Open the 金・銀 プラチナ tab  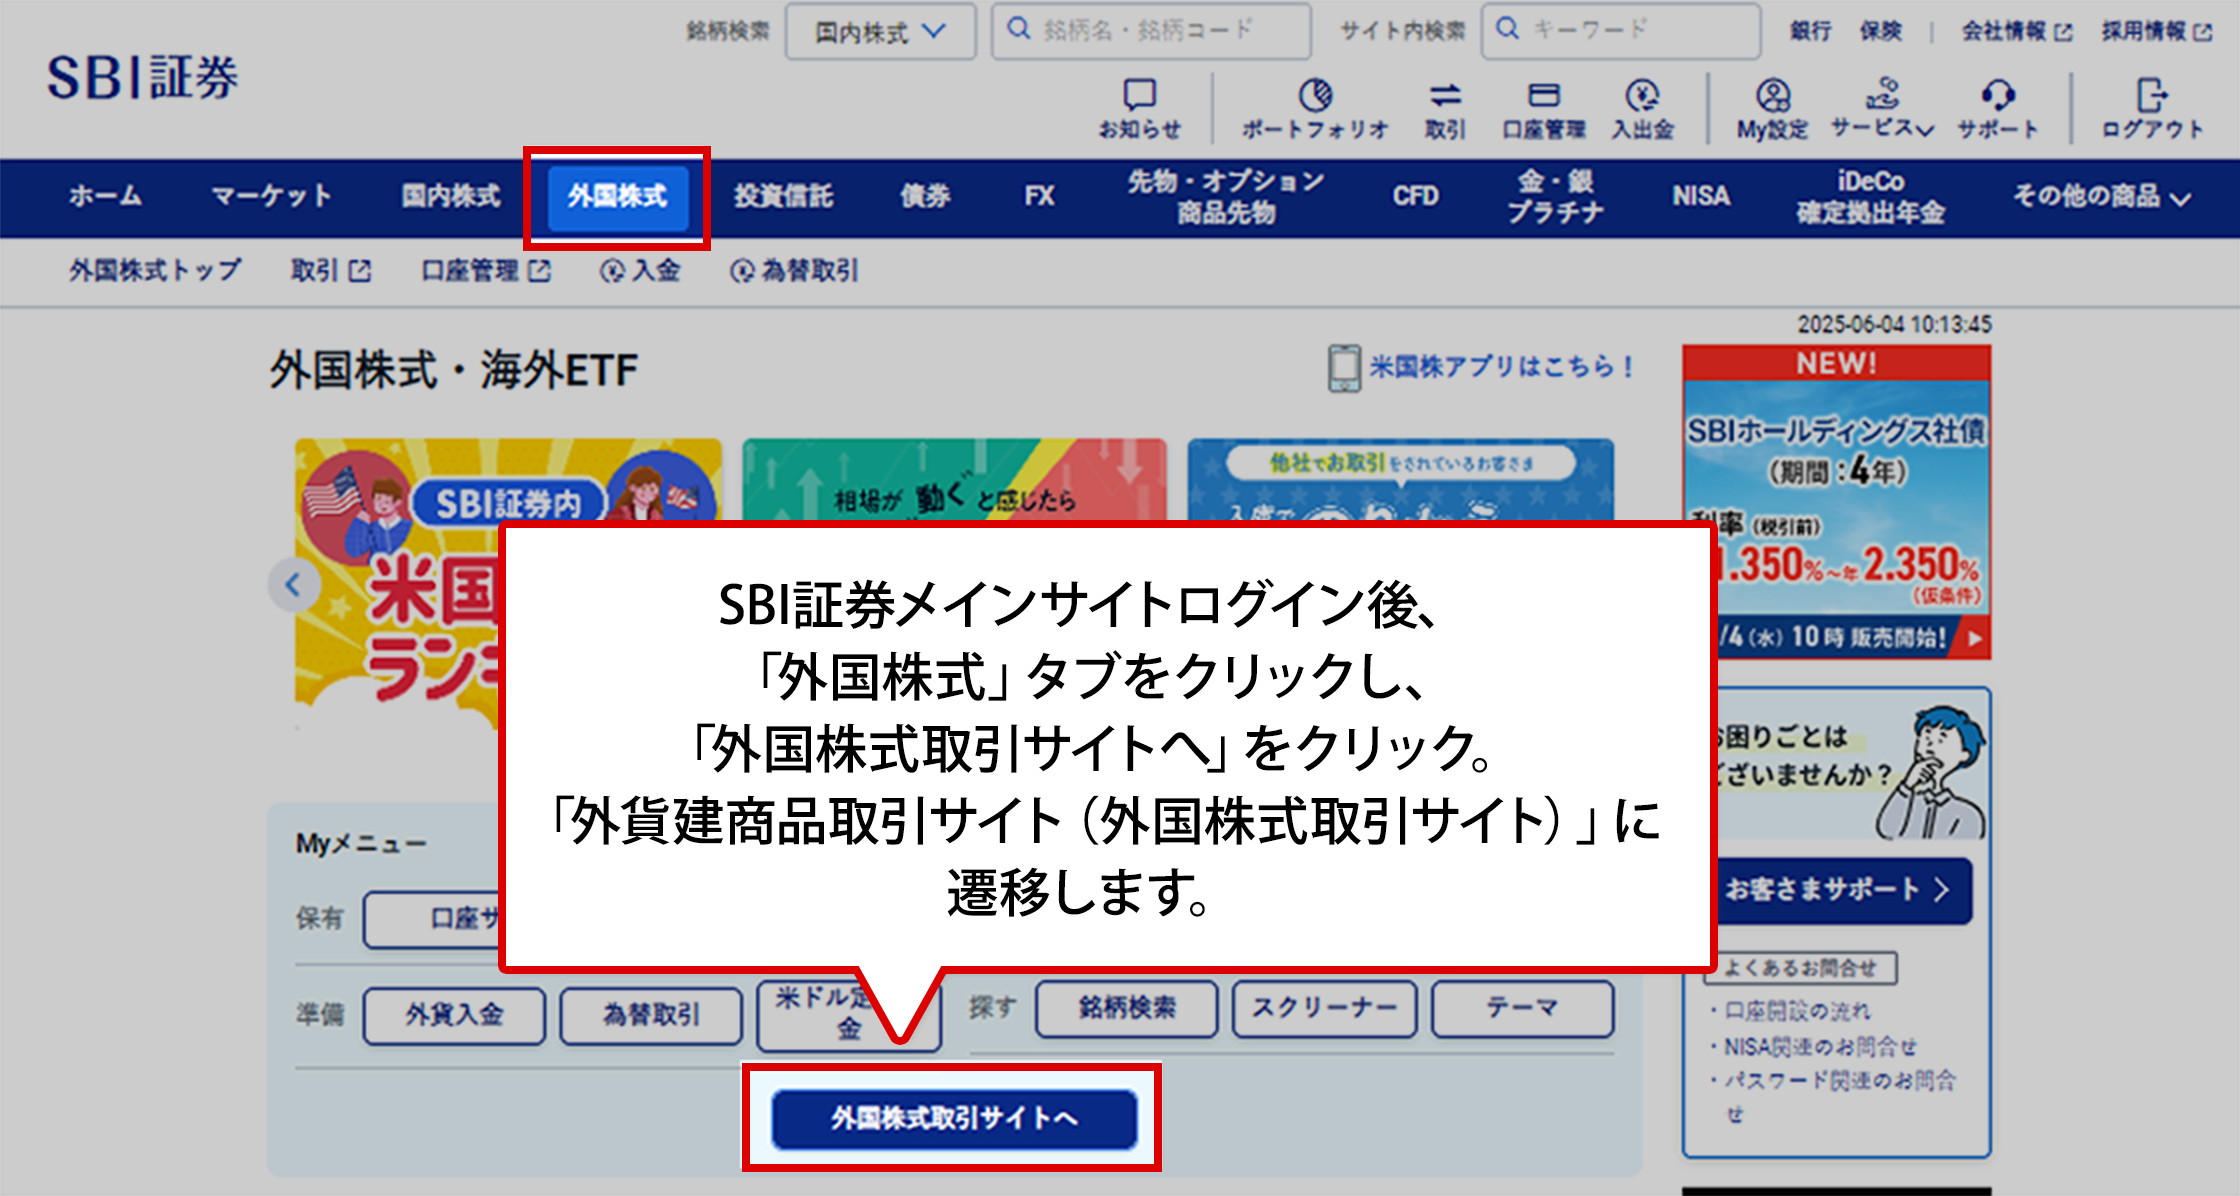1555,197
